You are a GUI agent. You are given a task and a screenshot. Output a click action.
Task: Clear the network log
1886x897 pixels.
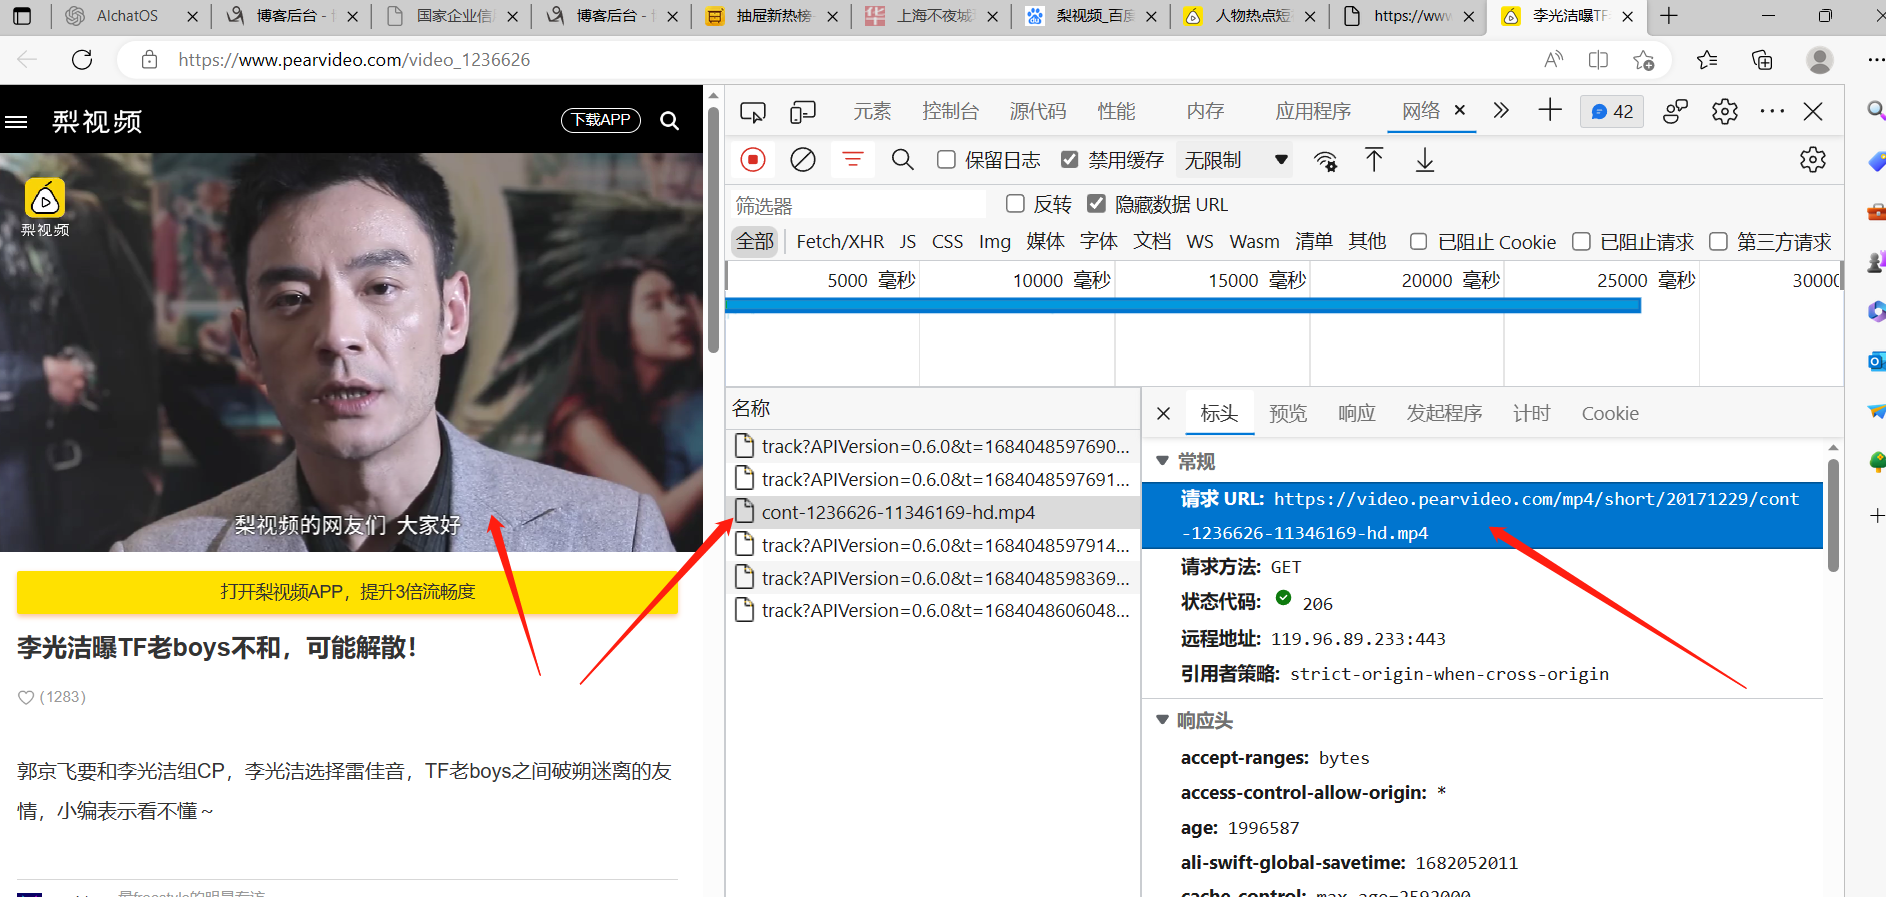pos(803,160)
